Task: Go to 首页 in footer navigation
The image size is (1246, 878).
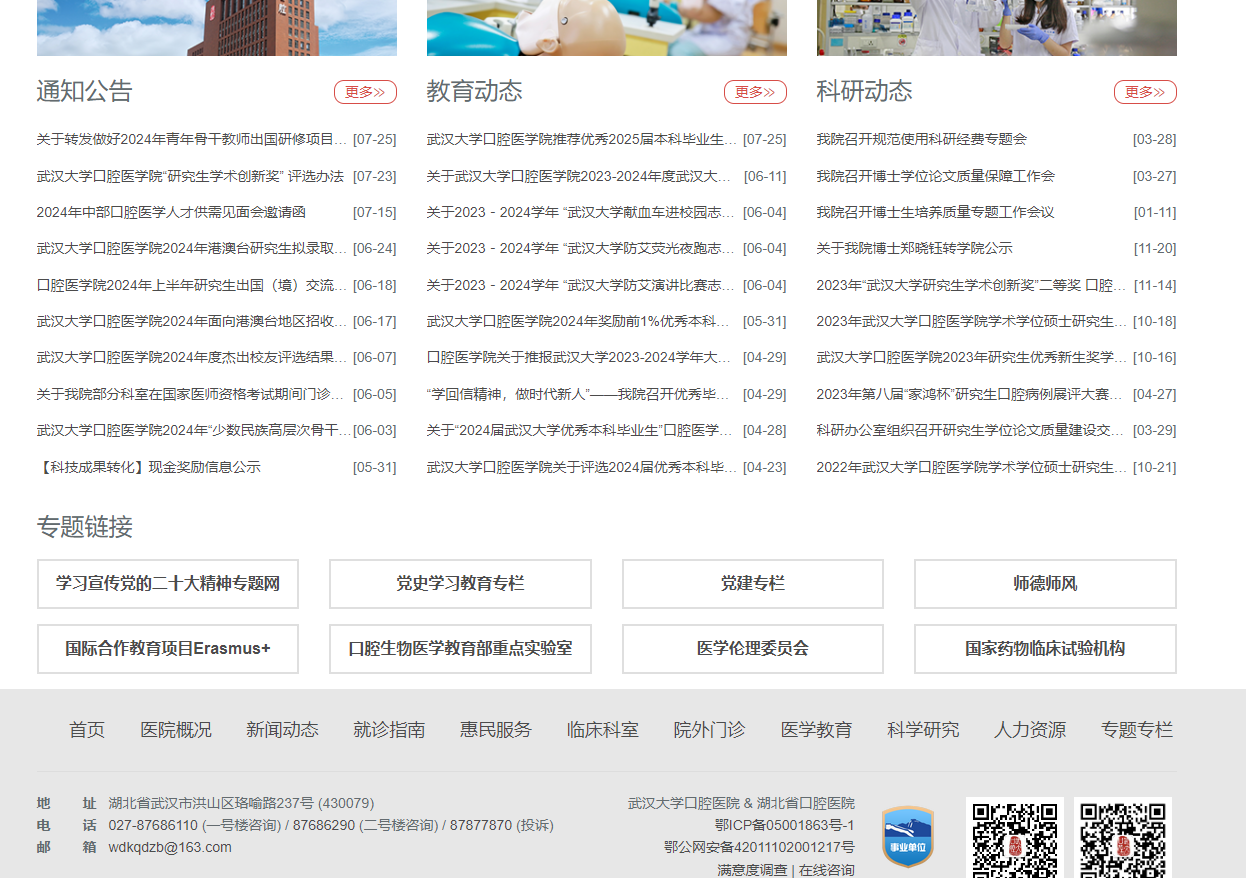Action: tap(87, 730)
